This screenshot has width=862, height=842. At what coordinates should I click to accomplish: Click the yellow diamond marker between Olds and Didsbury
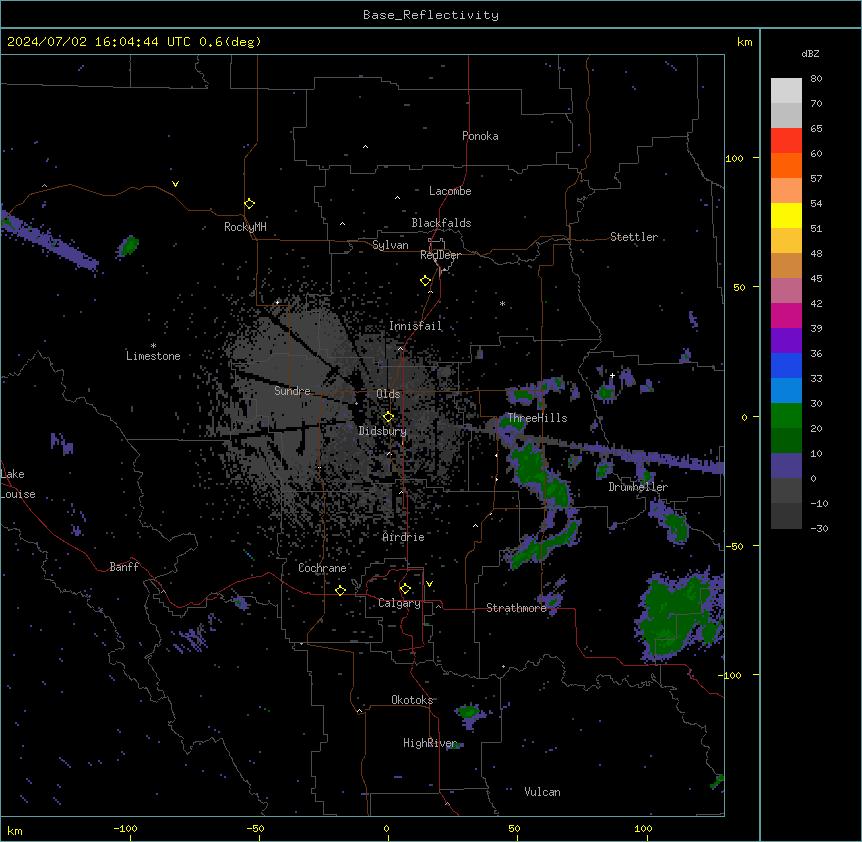pos(388,417)
